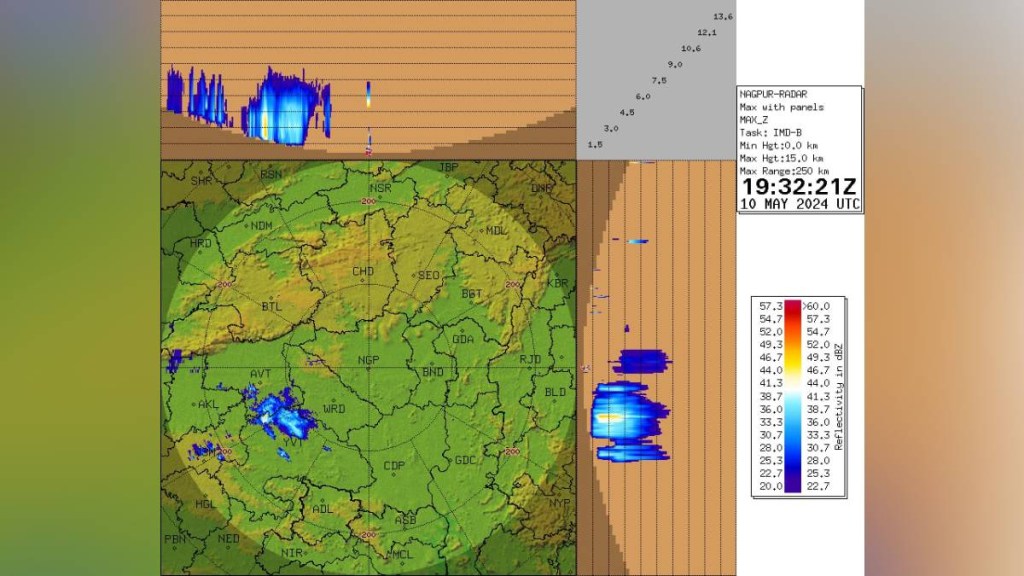Click the GDC station marker
The height and width of the screenshot is (576, 1024).
[465, 460]
